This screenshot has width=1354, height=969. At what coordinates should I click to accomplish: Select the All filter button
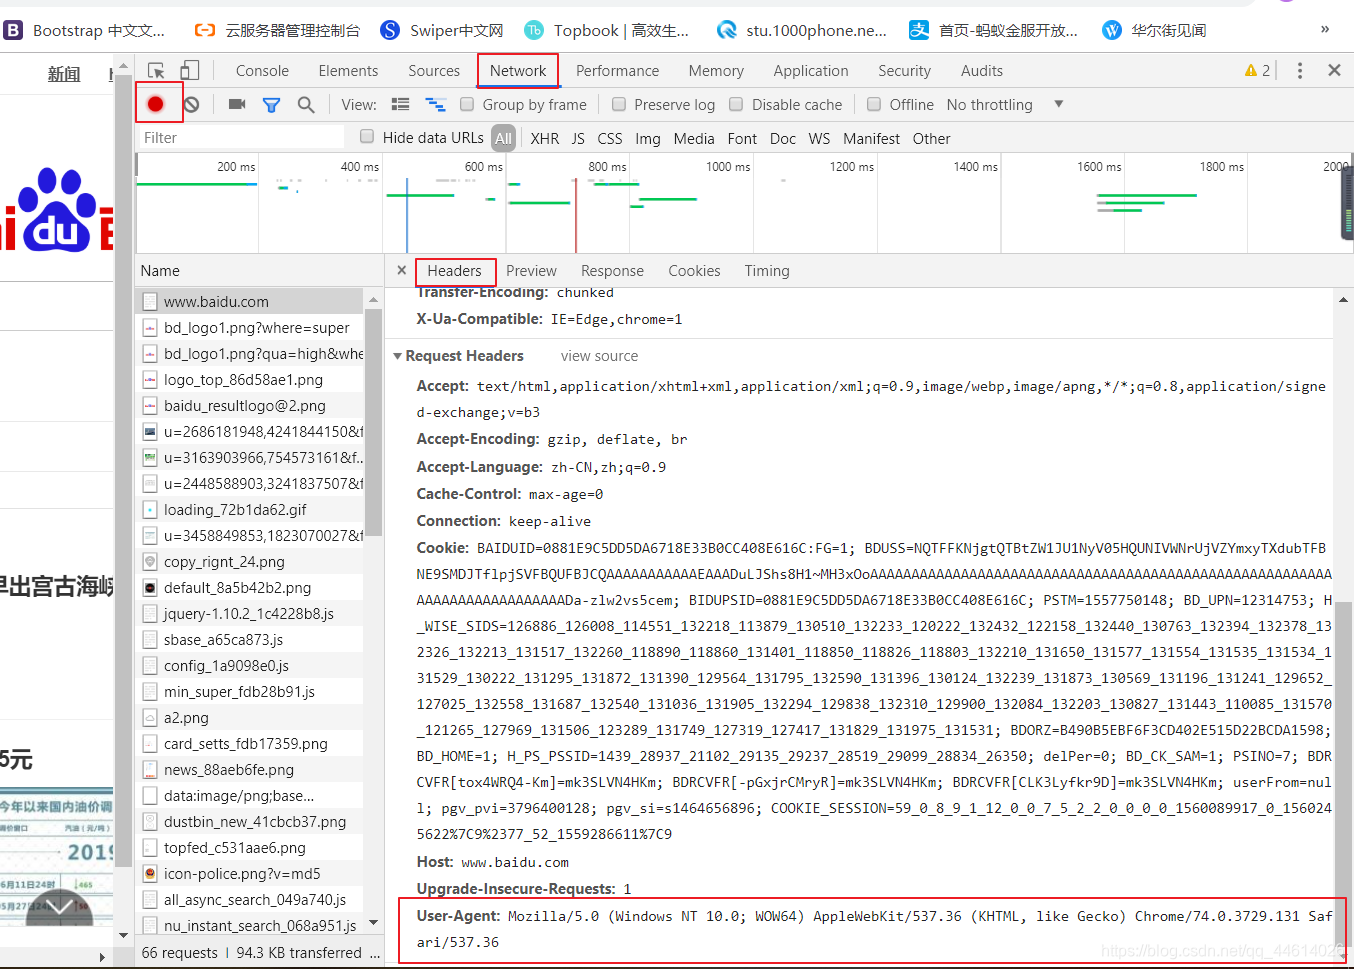pyautogui.click(x=503, y=138)
